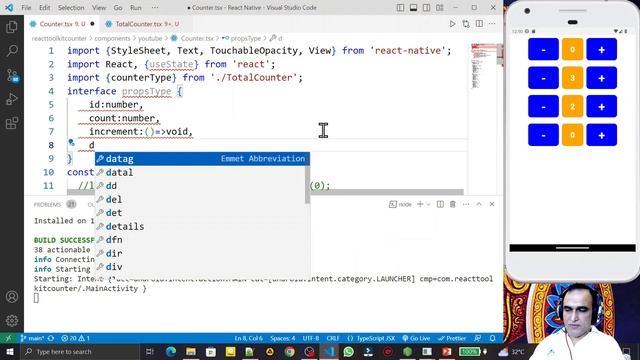The height and width of the screenshot is (360, 640).
Task: Close the bottom terminal panel
Action: click(492, 204)
